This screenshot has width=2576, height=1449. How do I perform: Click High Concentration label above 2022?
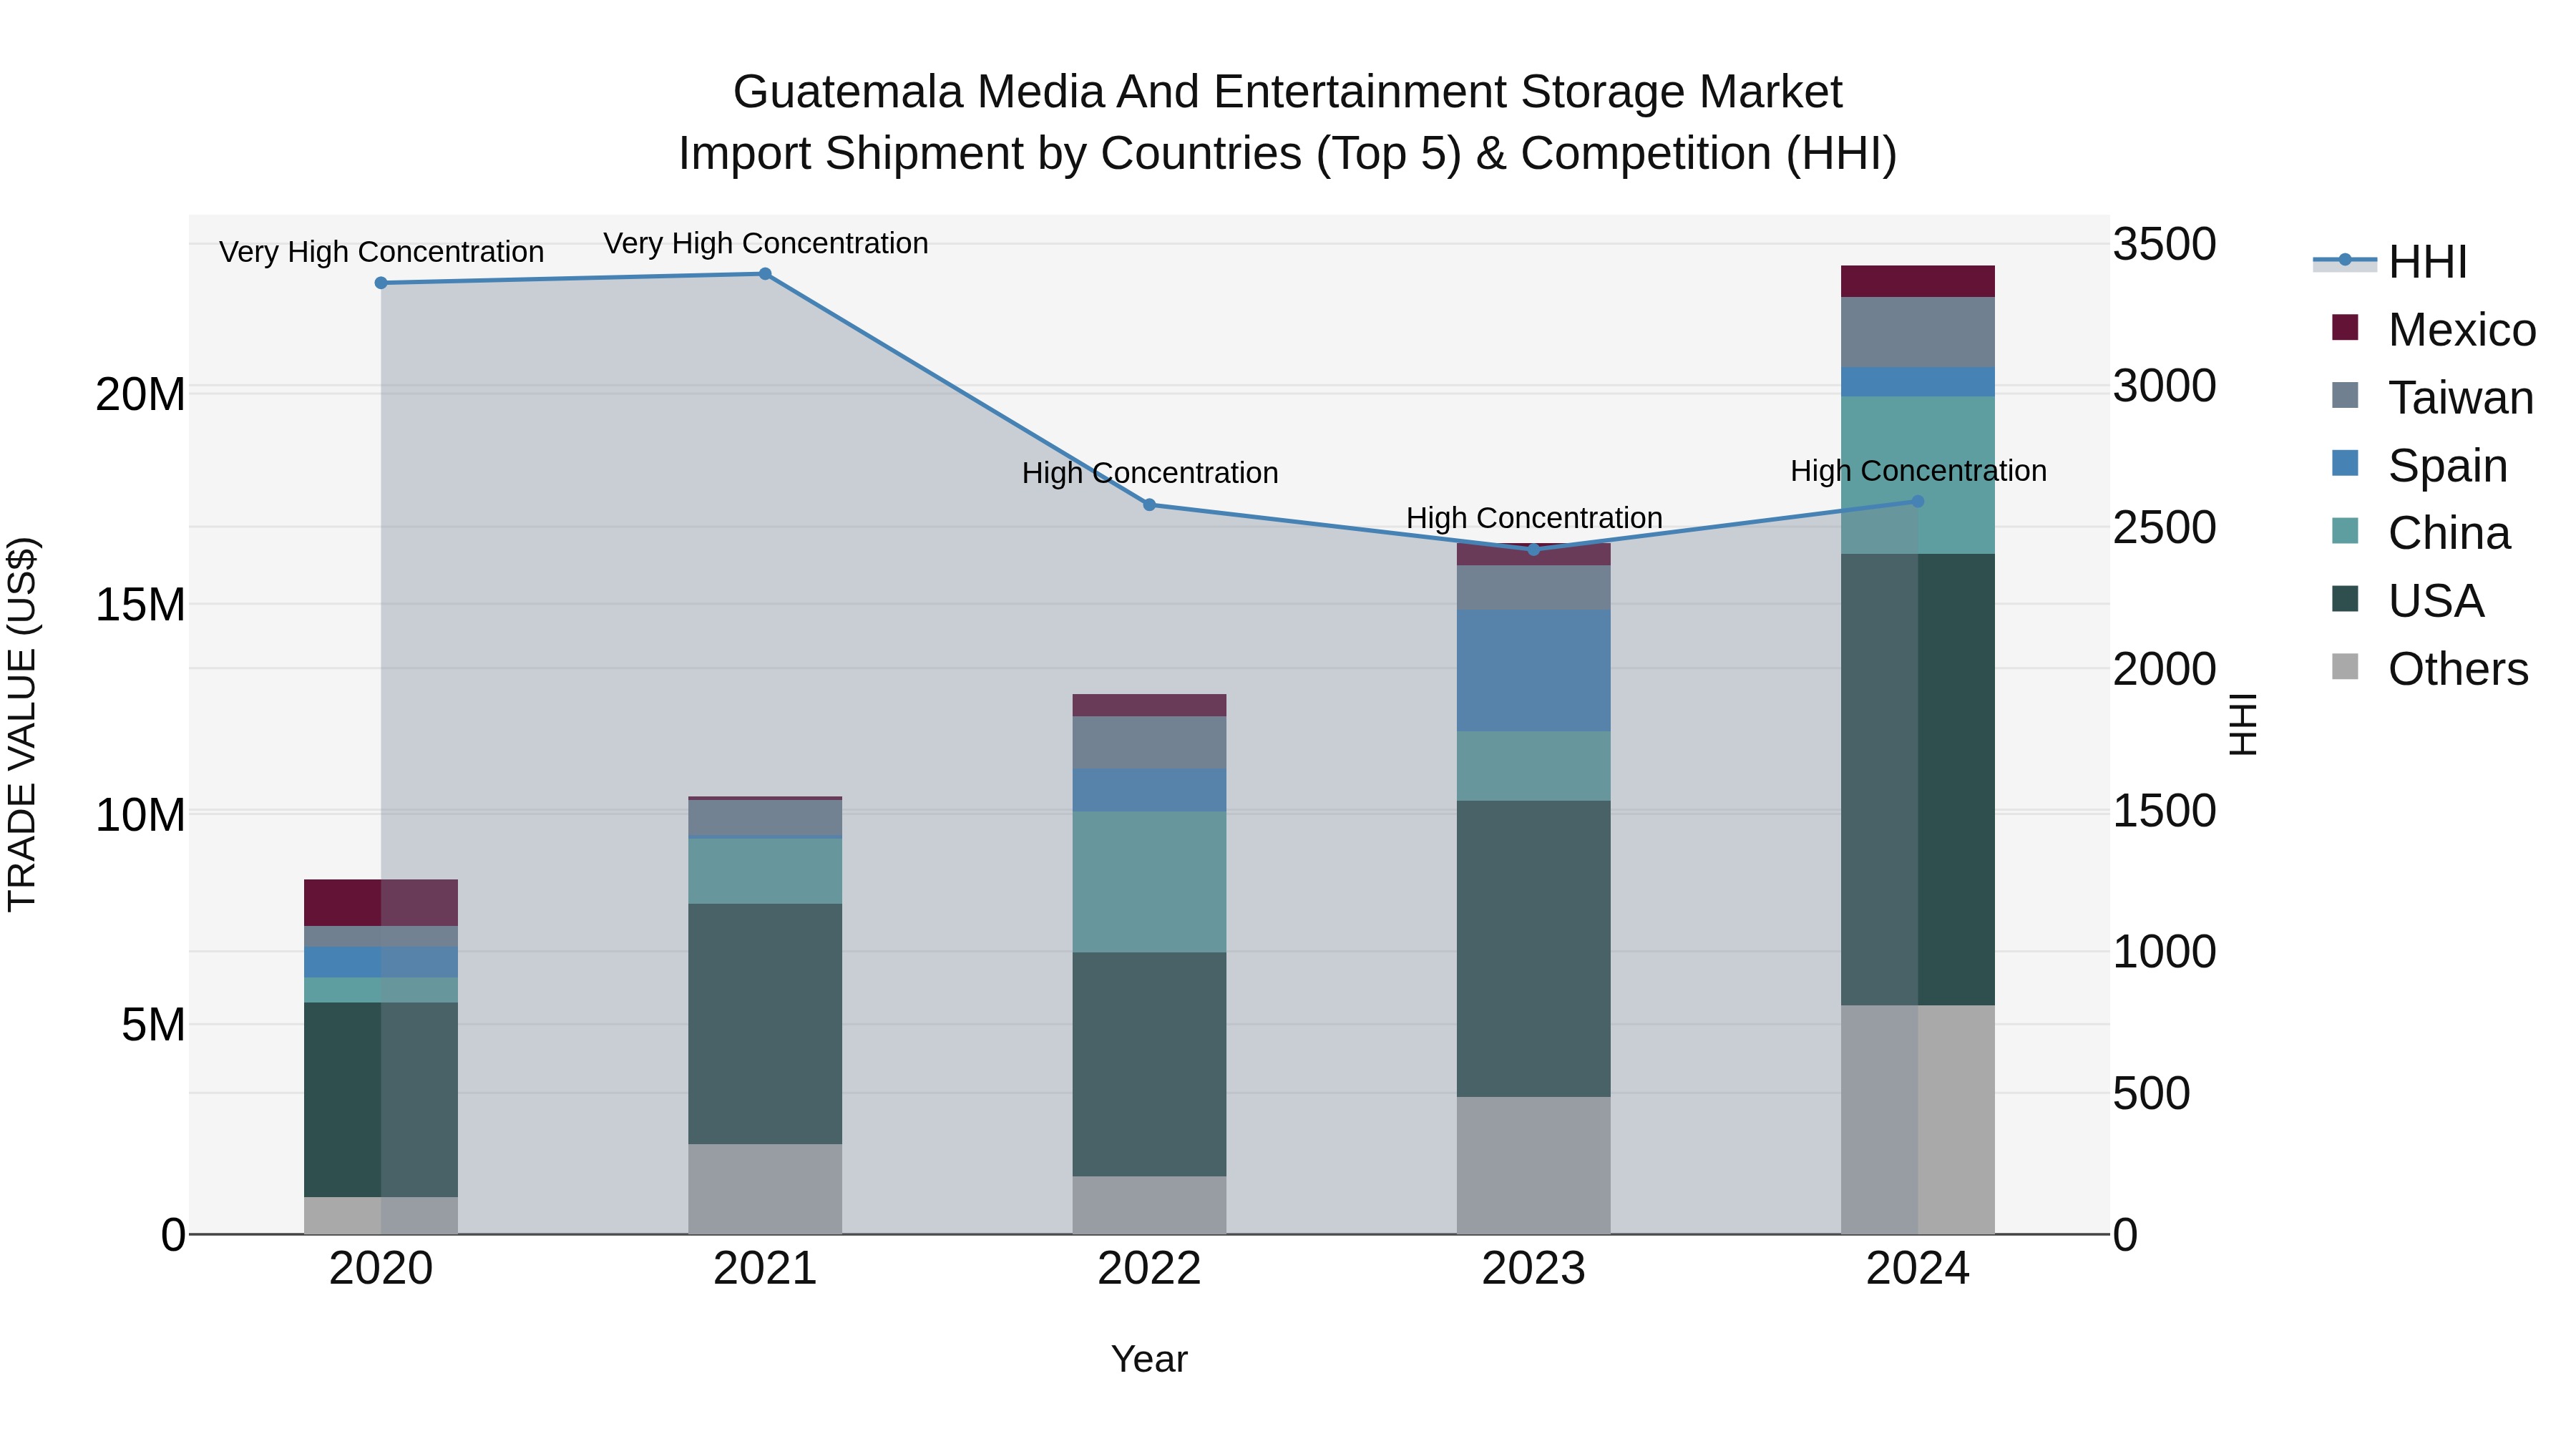[x=1150, y=473]
